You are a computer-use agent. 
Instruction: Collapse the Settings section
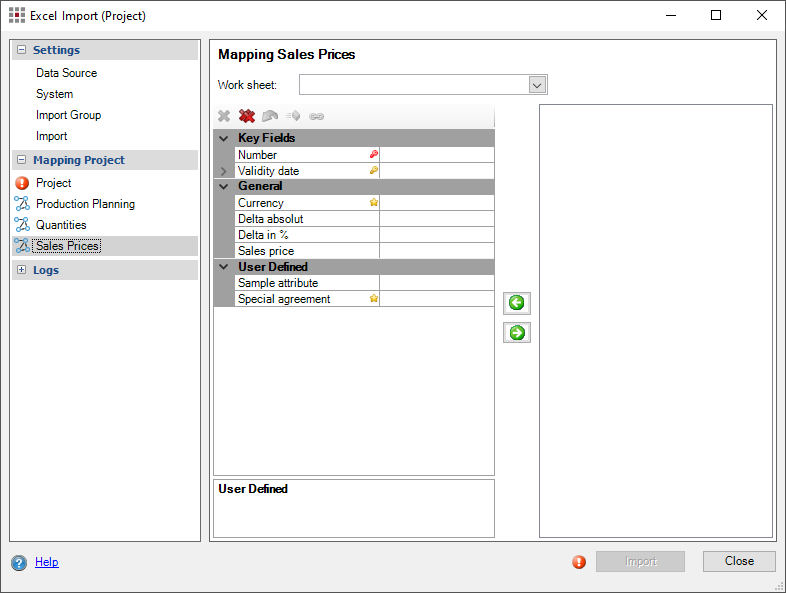[21, 50]
